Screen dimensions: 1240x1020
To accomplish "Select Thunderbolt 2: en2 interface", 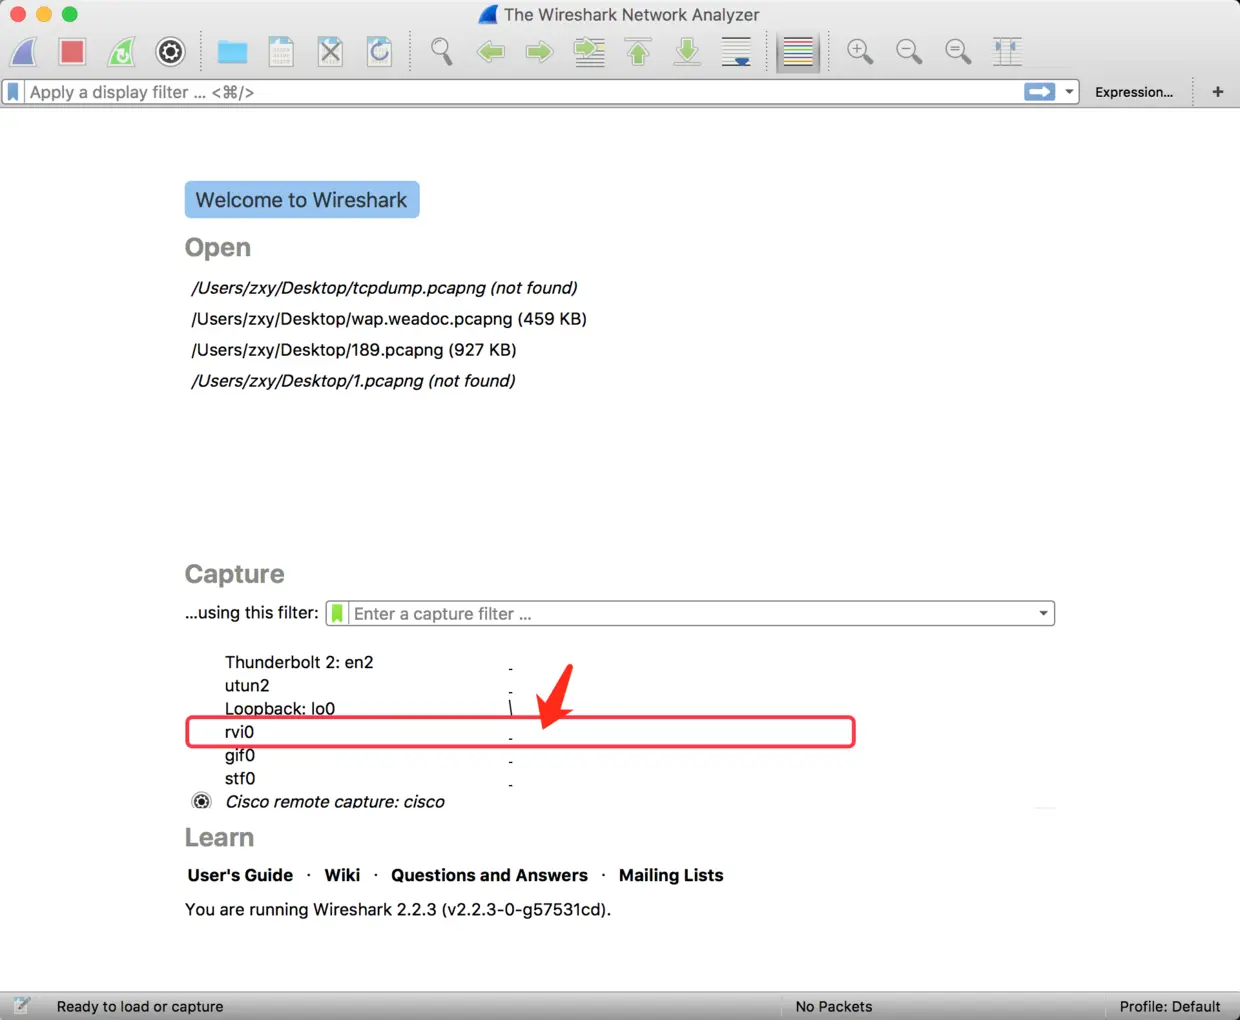I will point(299,662).
